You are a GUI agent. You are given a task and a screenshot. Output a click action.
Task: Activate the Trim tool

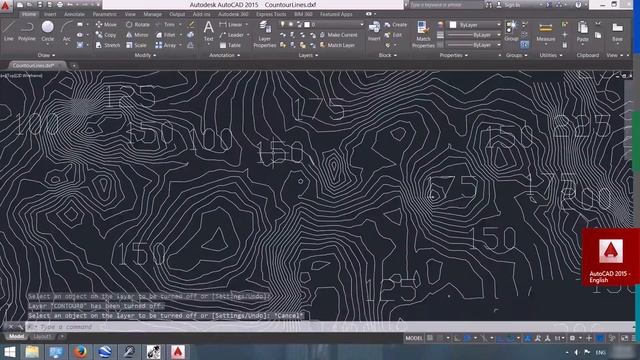166,24
